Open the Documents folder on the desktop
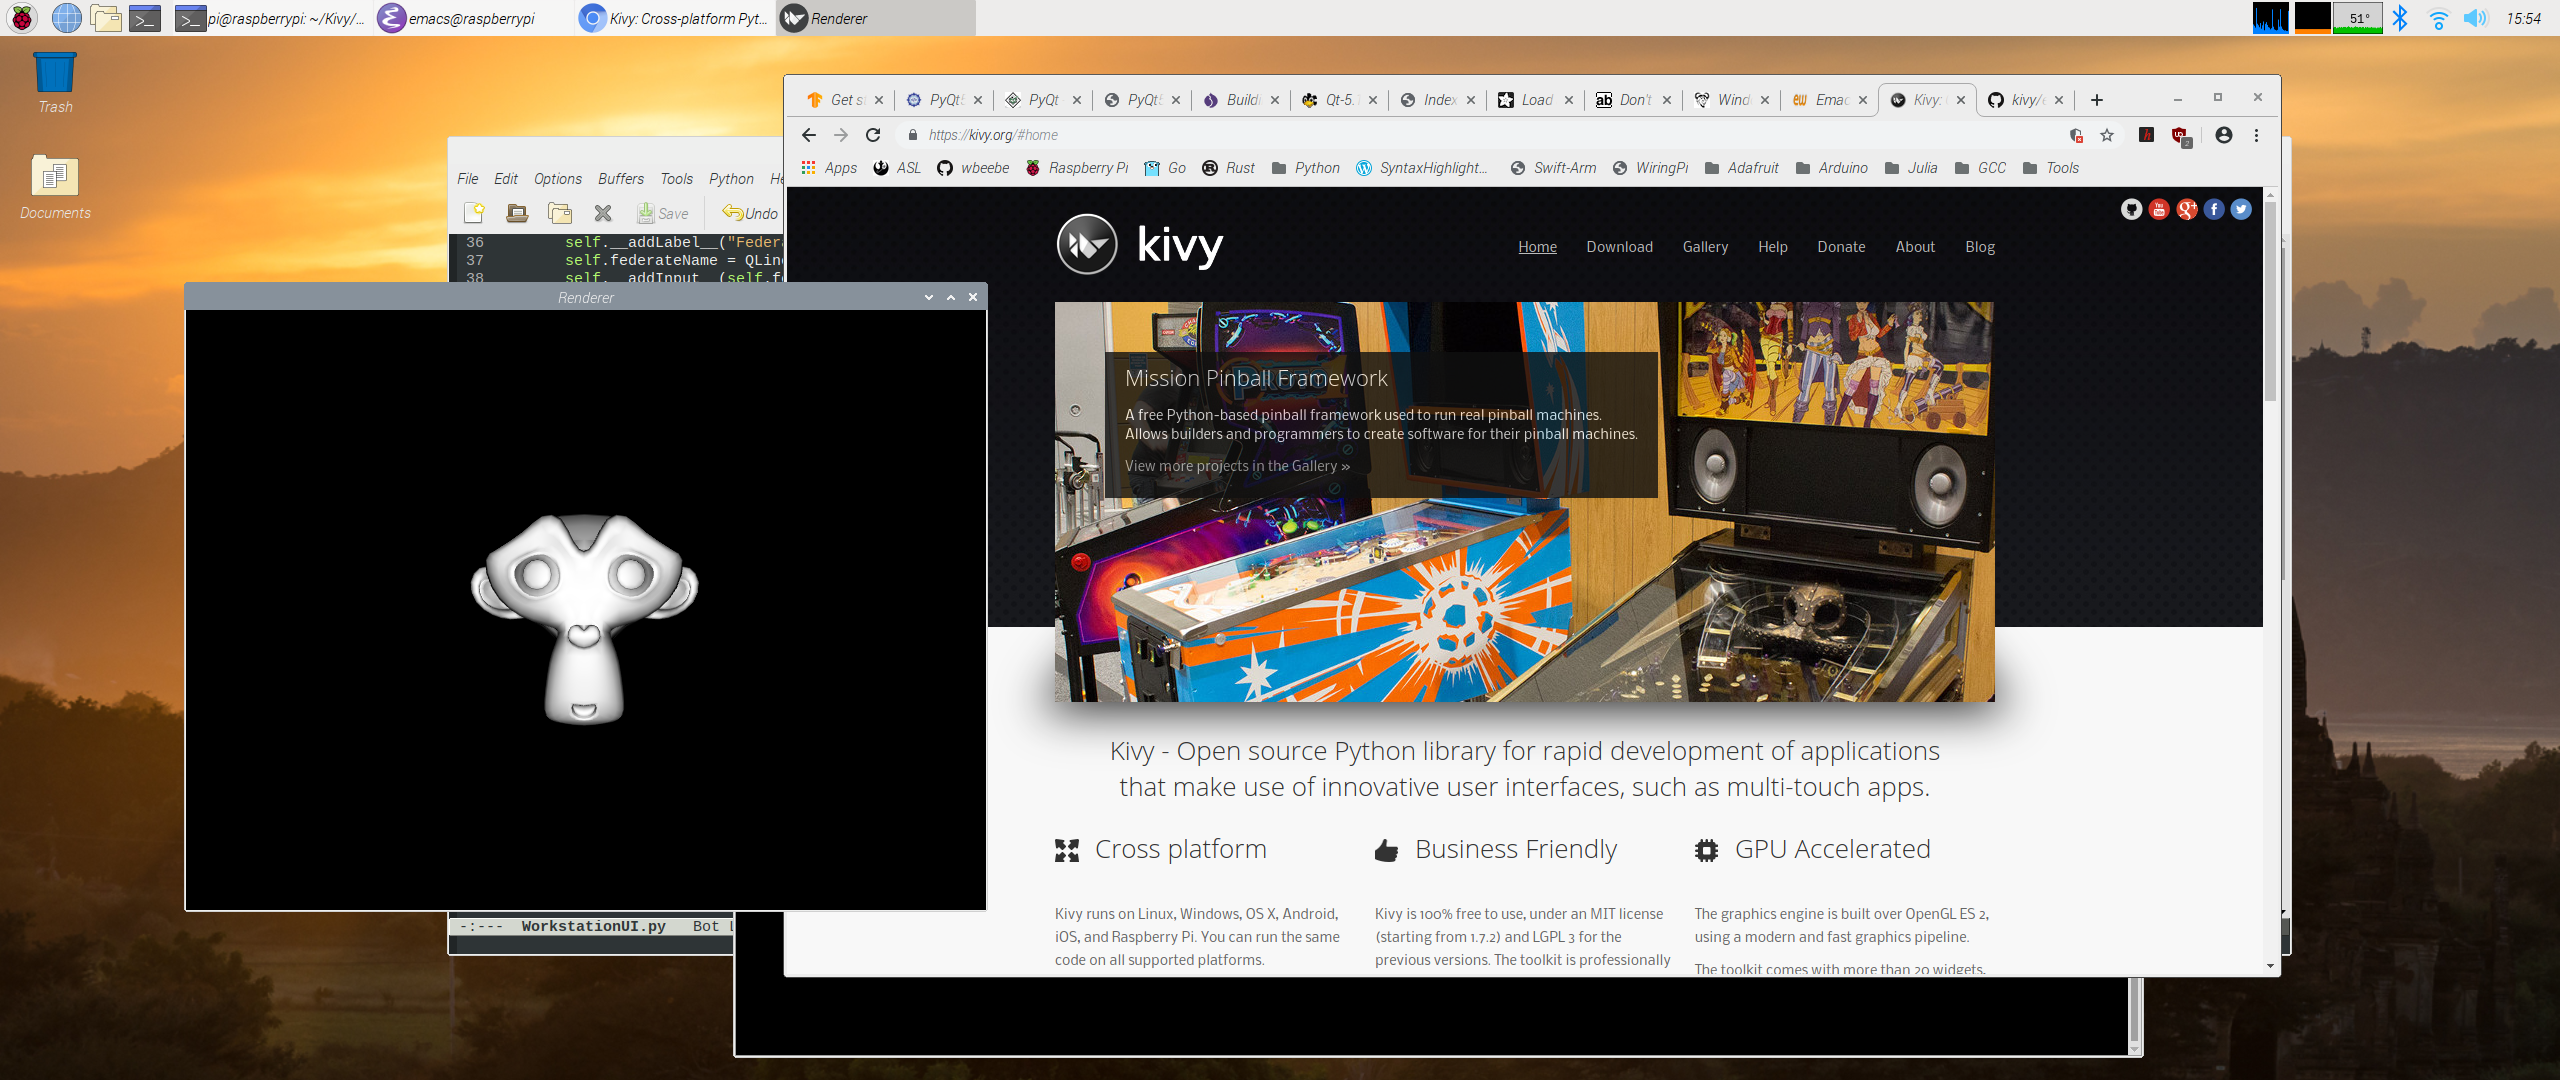Viewport: 2560px width, 1080px height. click(x=55, y=187)
